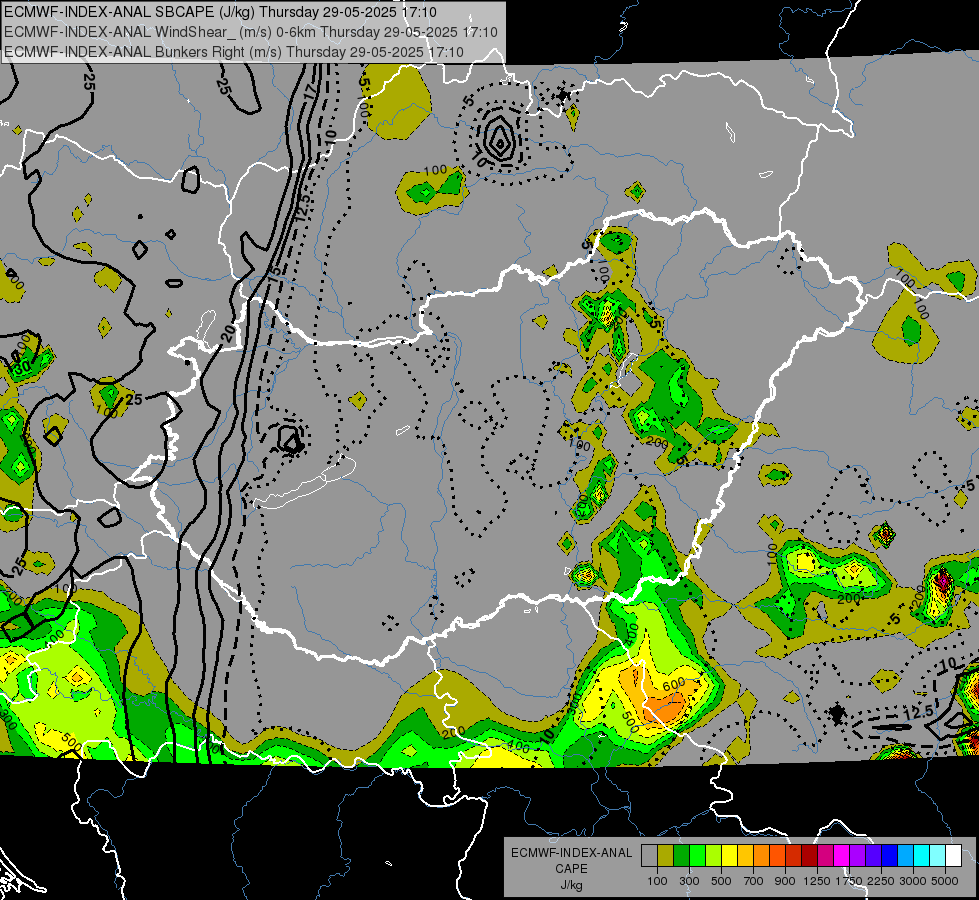Select the amber legend swatch left of 700
This screenshot has width=979, height=900.
pyautogui.click(x=745, y=855)
